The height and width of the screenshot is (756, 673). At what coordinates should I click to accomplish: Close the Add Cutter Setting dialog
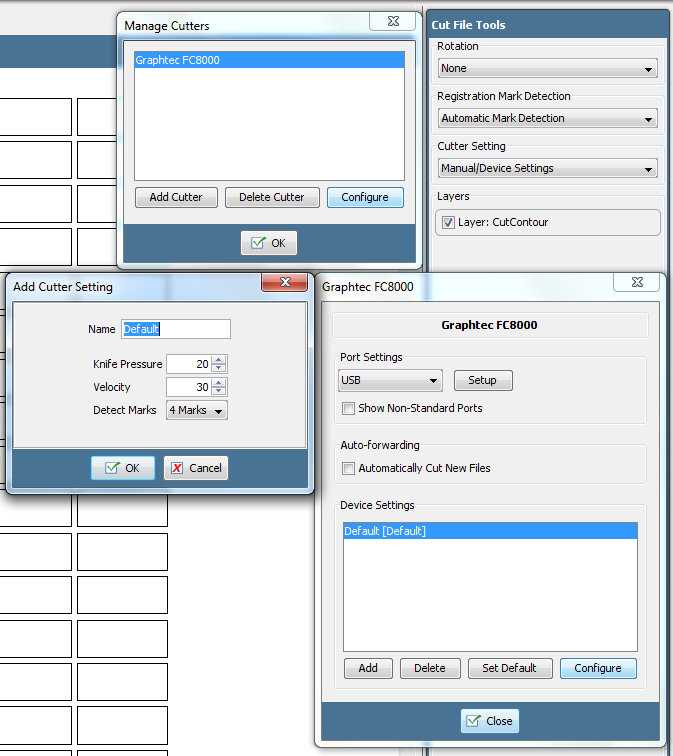(285, 282)
